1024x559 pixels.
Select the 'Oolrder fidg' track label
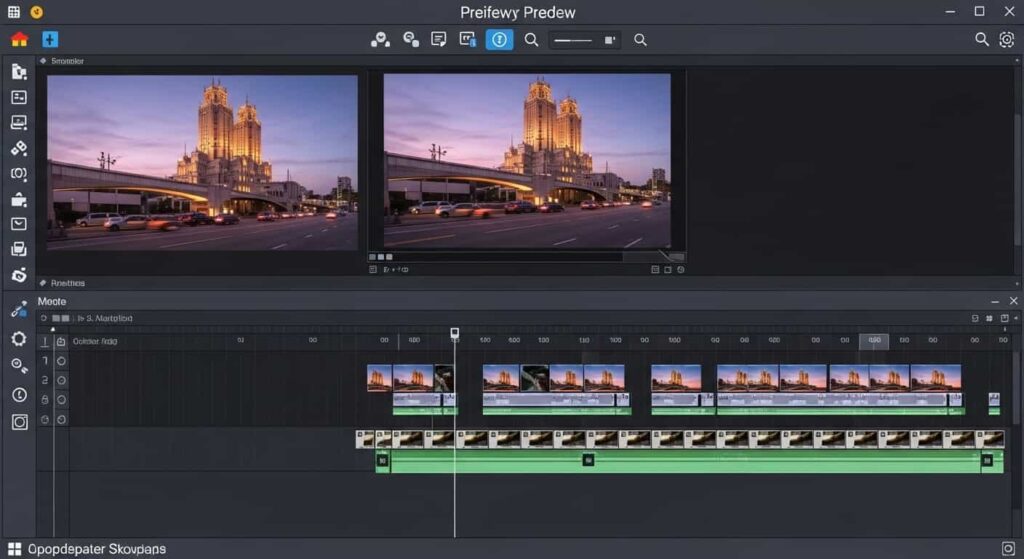pos(95,341)
